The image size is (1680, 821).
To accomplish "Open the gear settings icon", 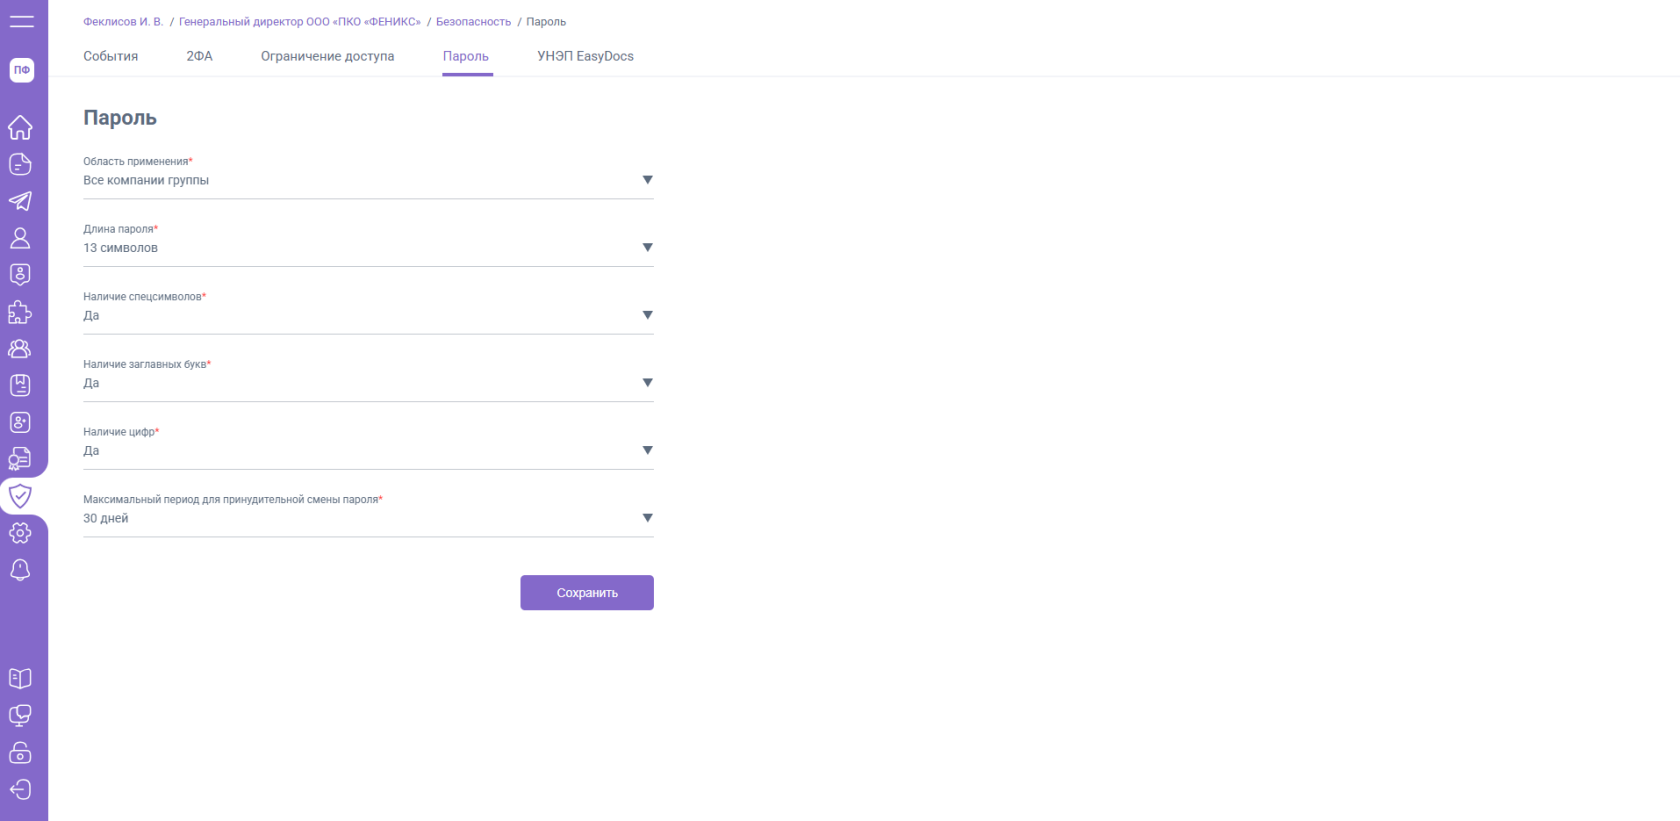I will click(20, 533).
